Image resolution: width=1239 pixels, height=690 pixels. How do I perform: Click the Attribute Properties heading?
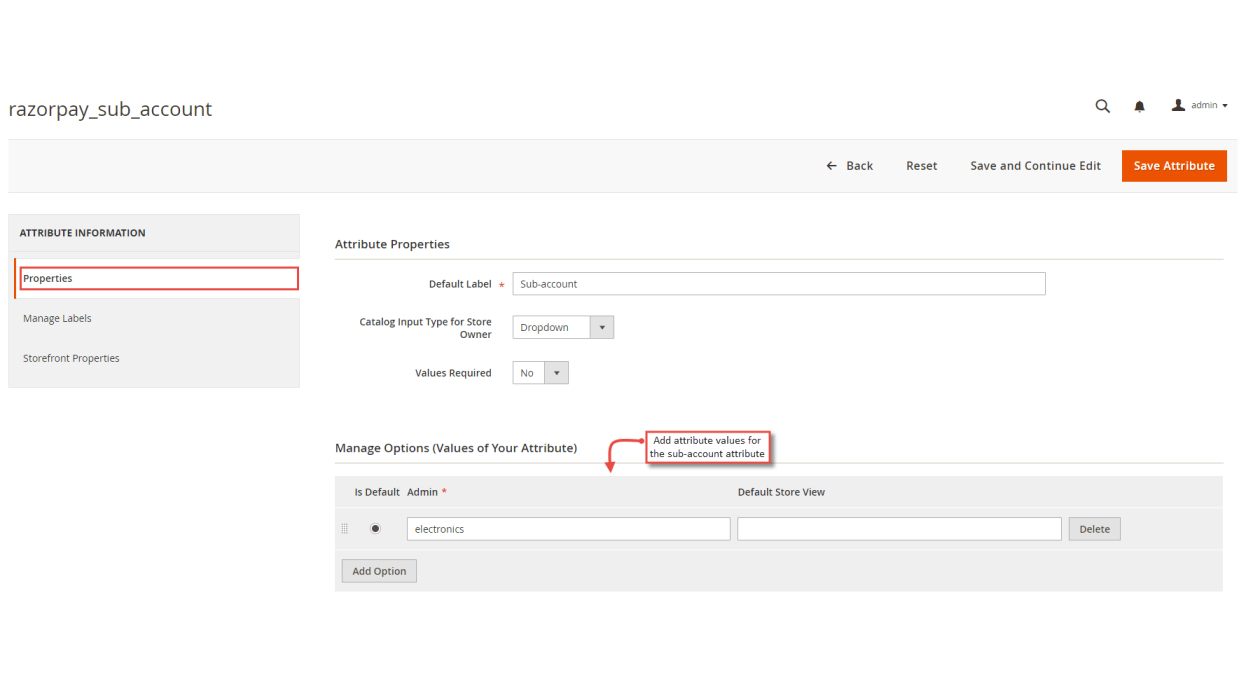tap(392, 244)
